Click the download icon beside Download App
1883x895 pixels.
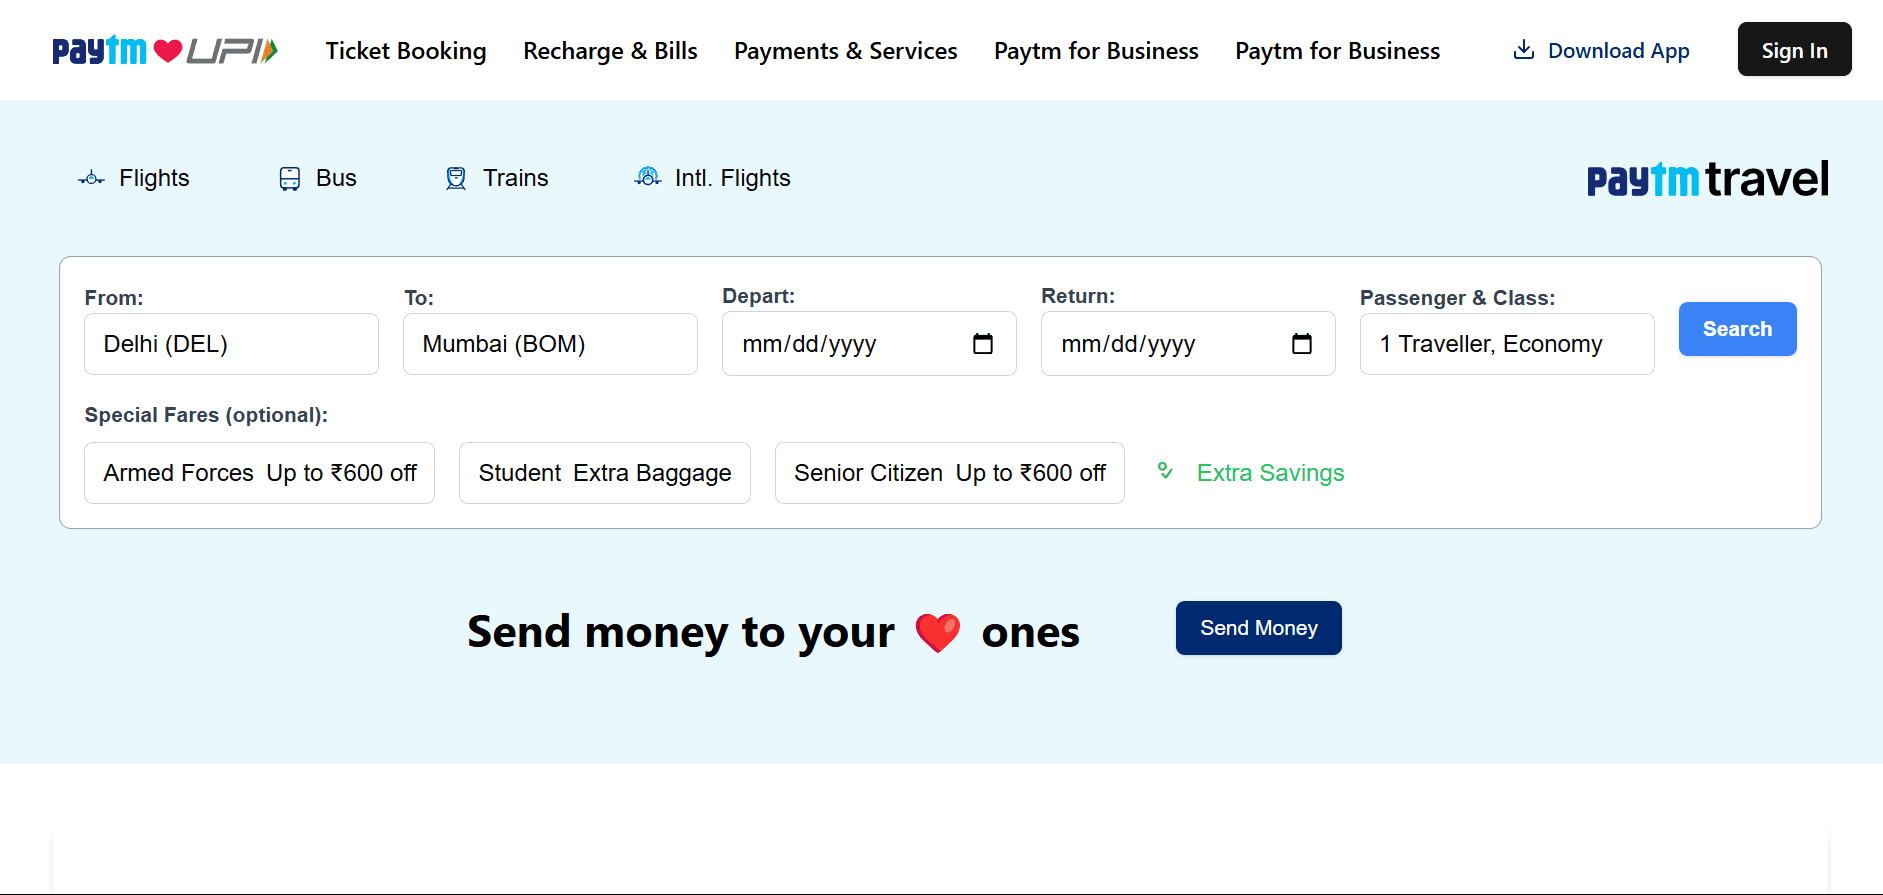click(x=1523, y=50)
